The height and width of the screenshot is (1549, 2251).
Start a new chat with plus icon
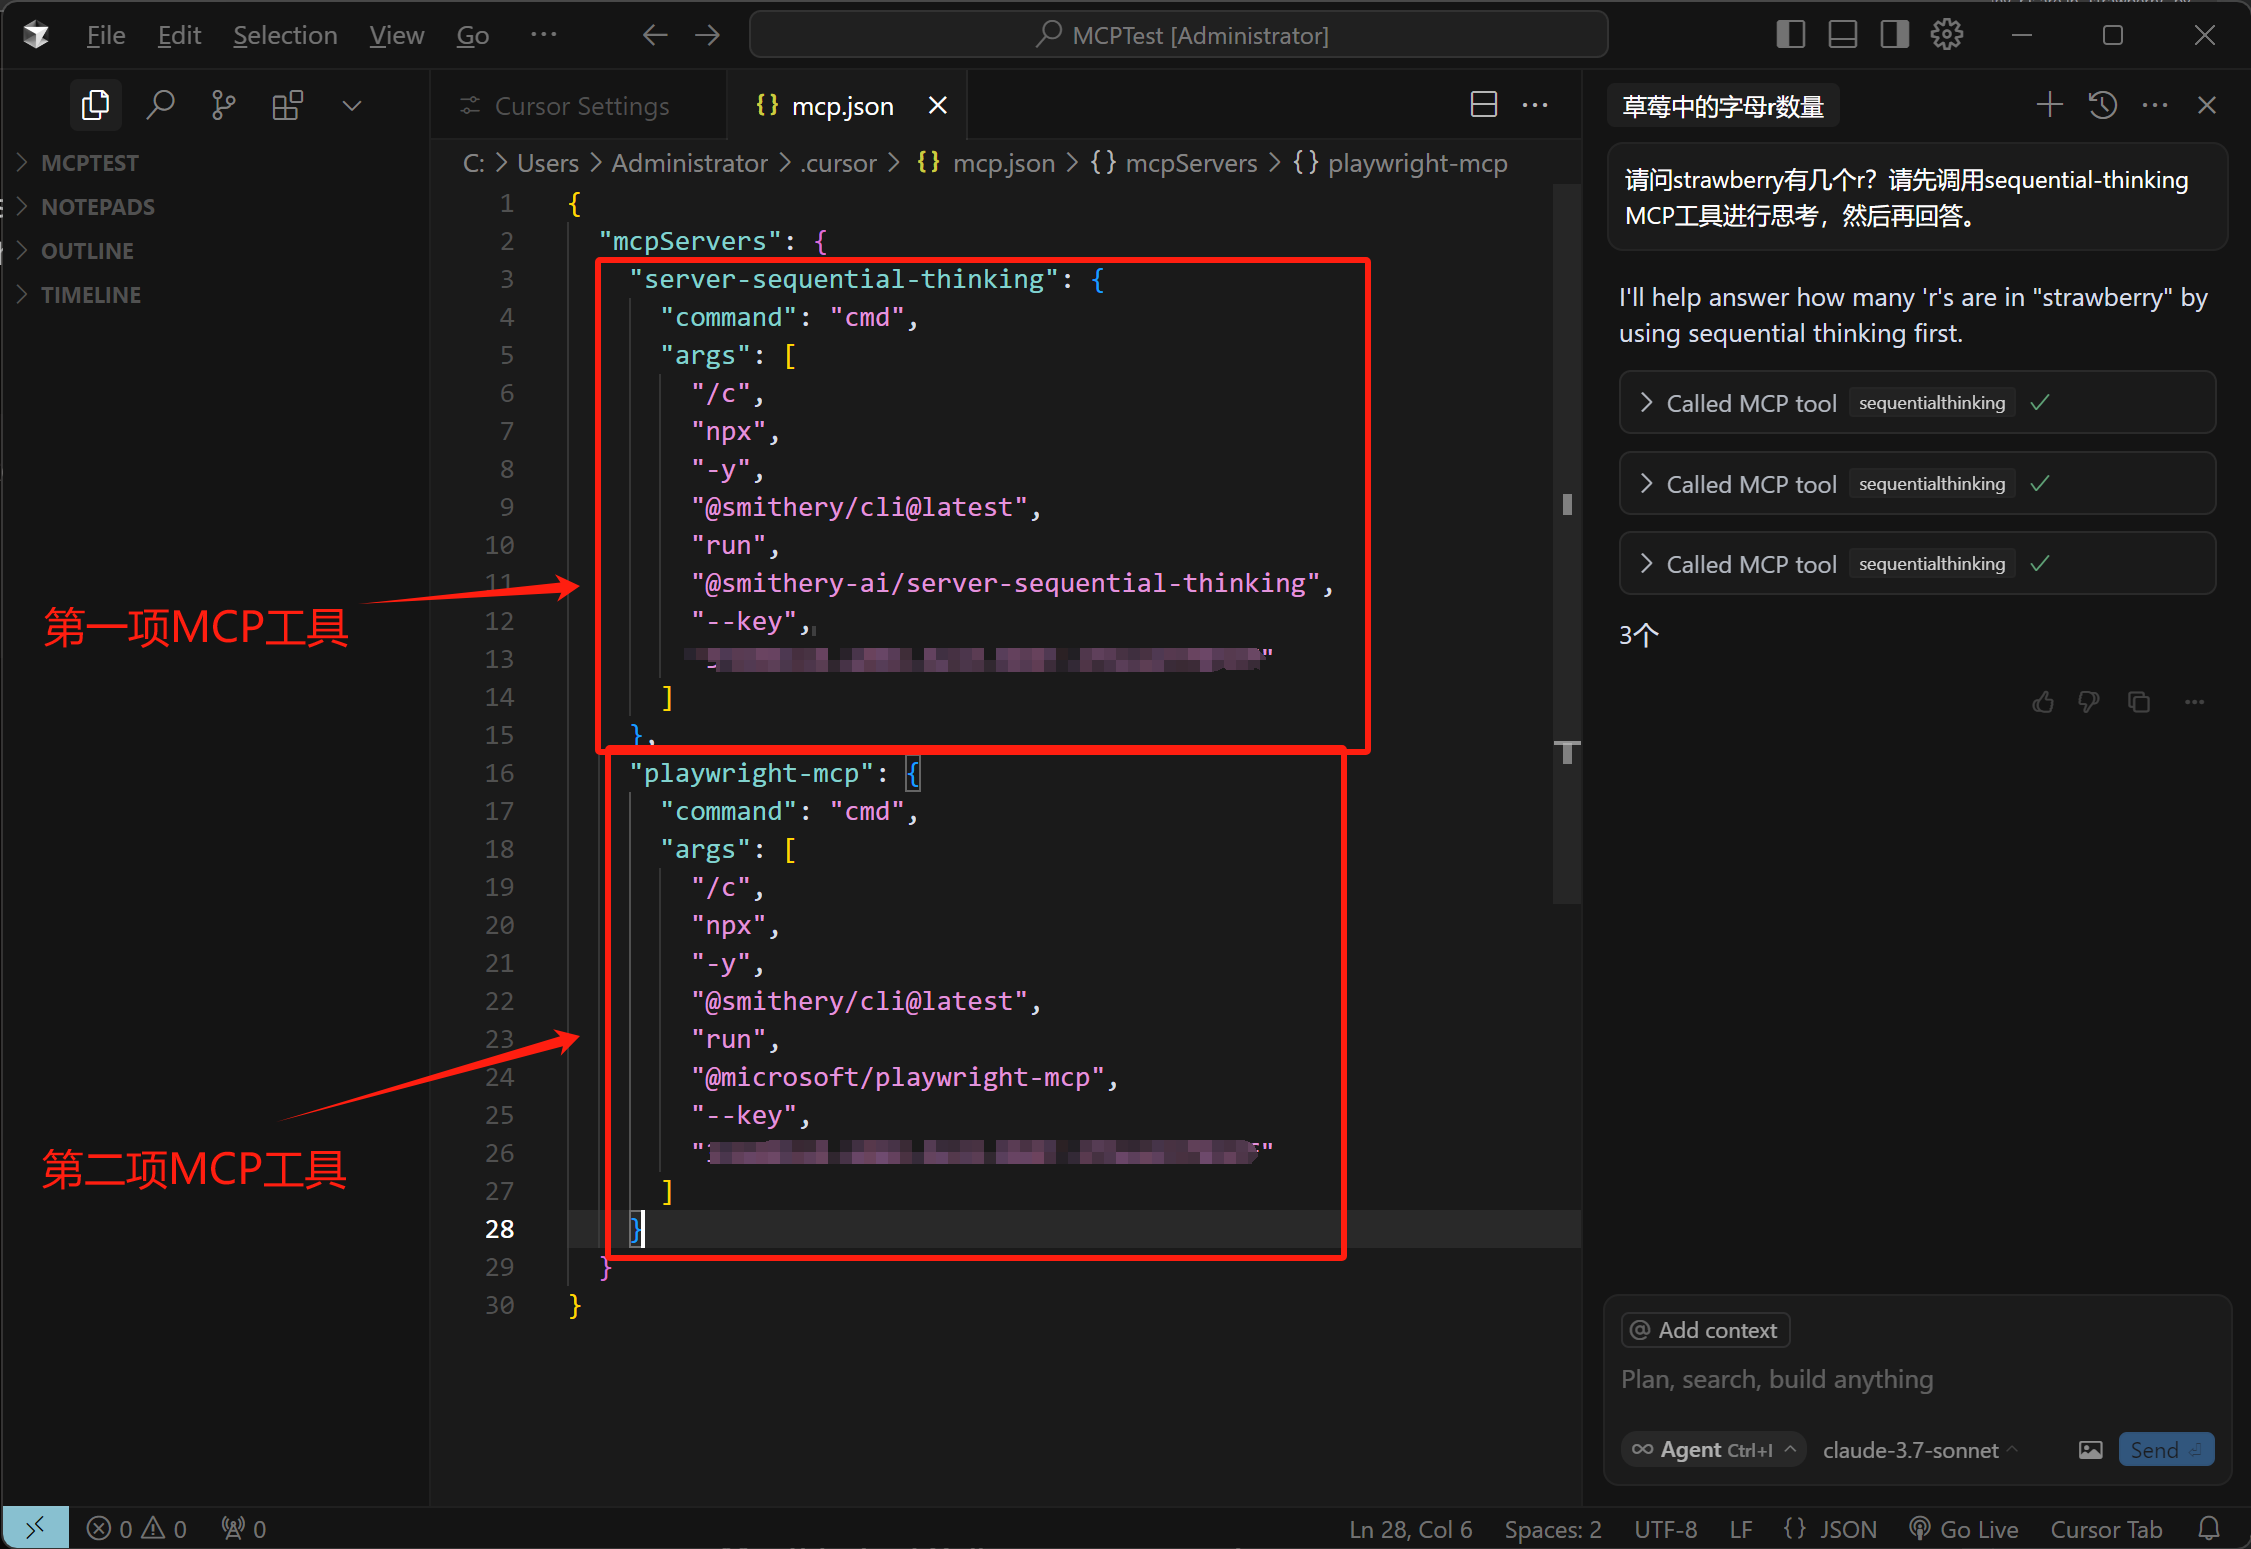(2050, 105)
